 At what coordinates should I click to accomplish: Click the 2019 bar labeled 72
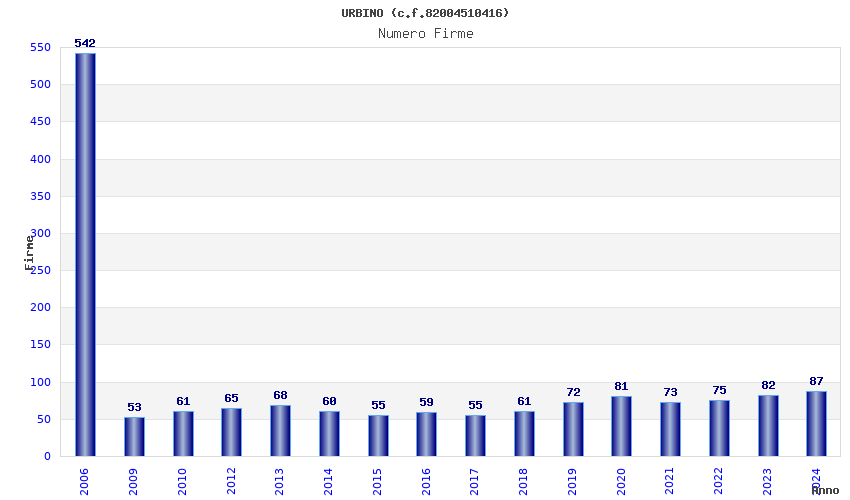(x=574, y=430)
